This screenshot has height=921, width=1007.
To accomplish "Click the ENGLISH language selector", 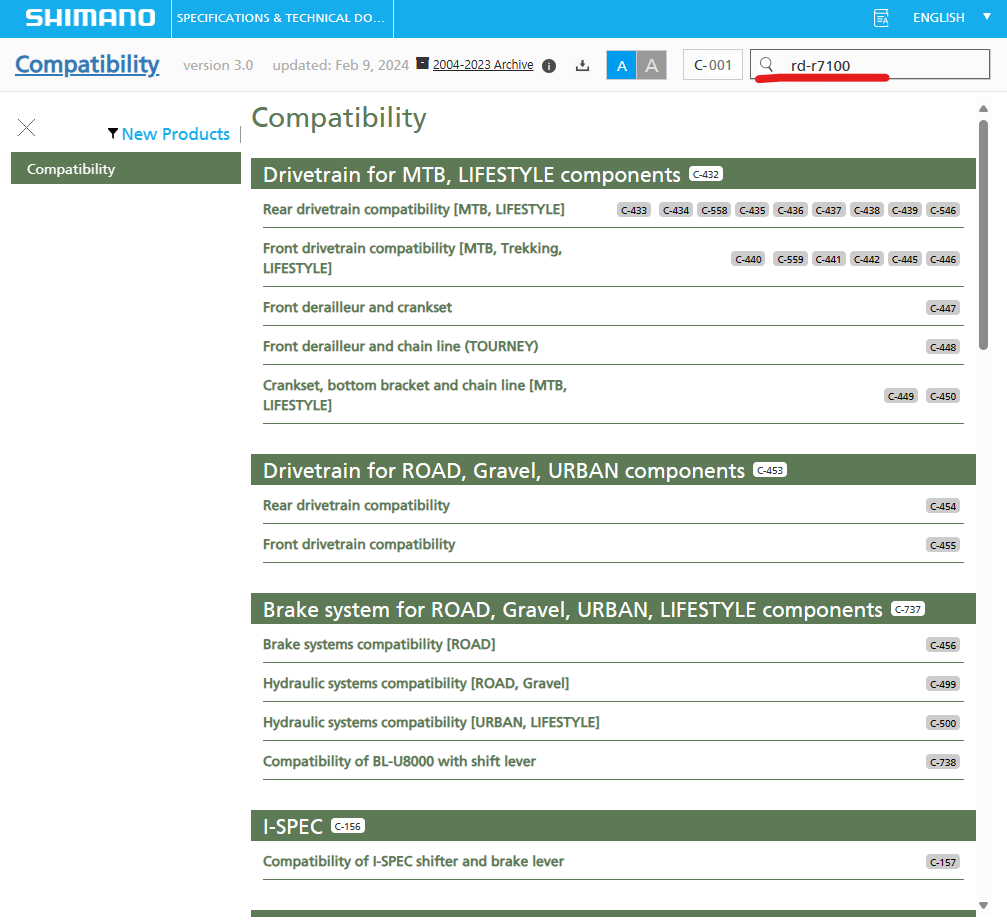I will [938, 18].
